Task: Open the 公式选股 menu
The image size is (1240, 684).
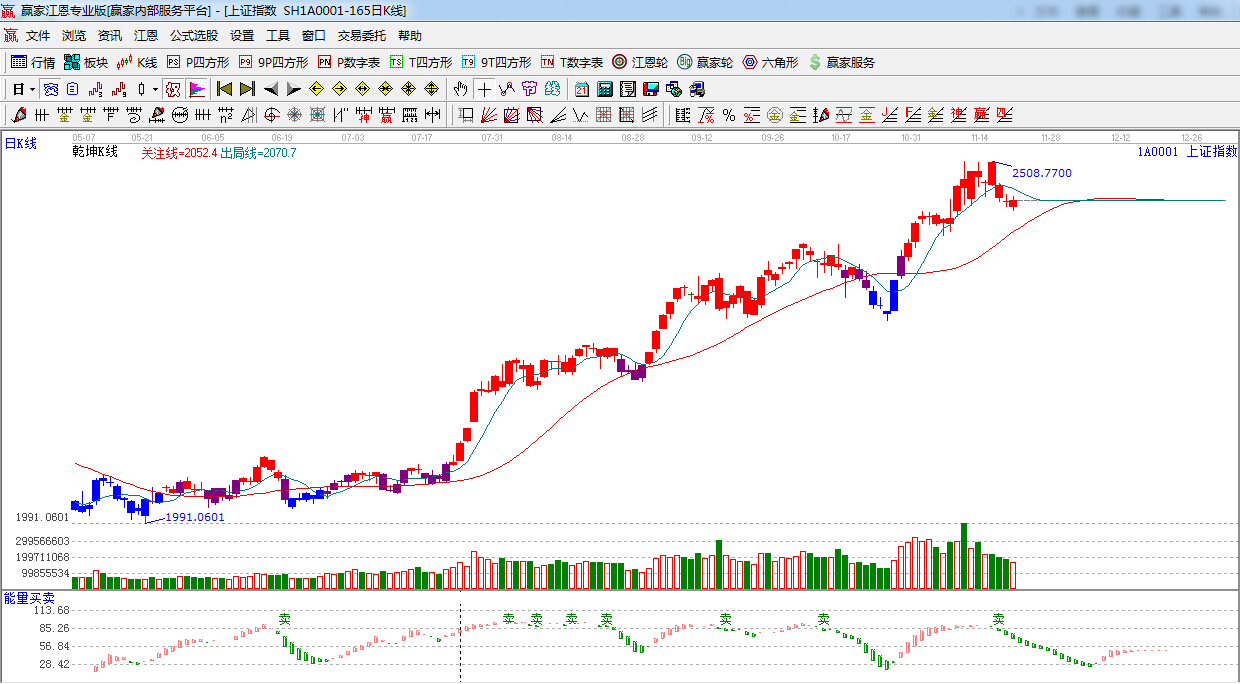Action: point(193,36)
